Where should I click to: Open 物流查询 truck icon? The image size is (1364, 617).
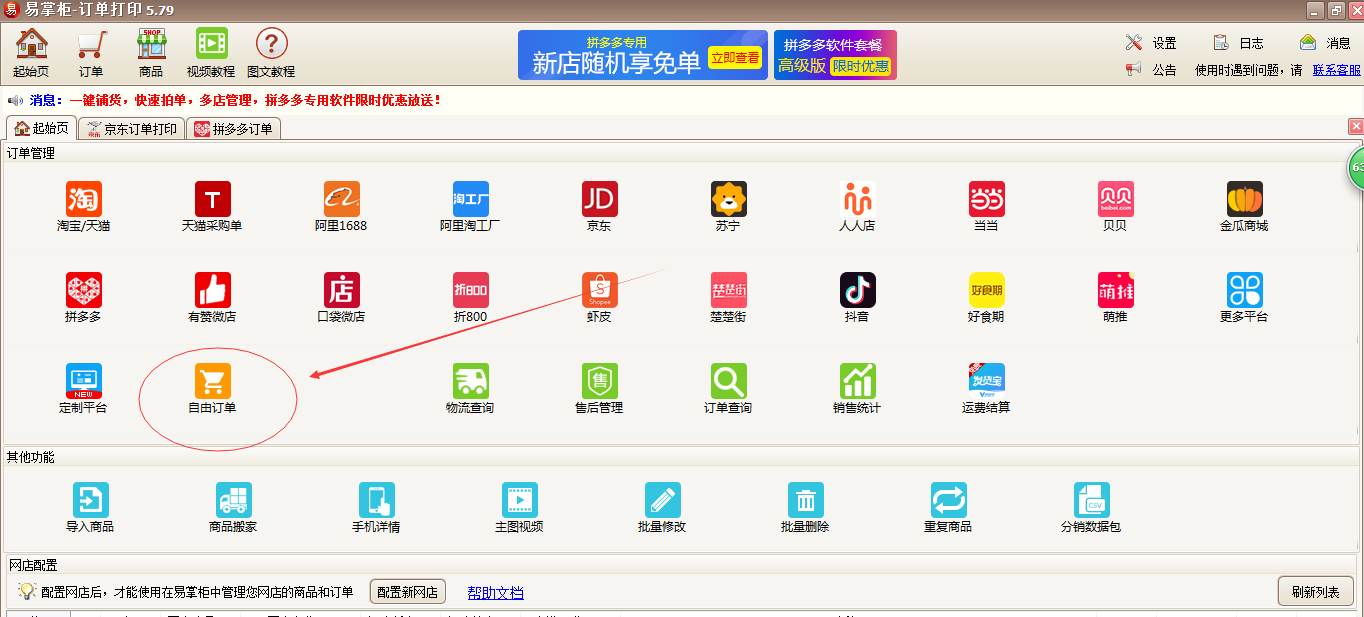pos(471,381)
